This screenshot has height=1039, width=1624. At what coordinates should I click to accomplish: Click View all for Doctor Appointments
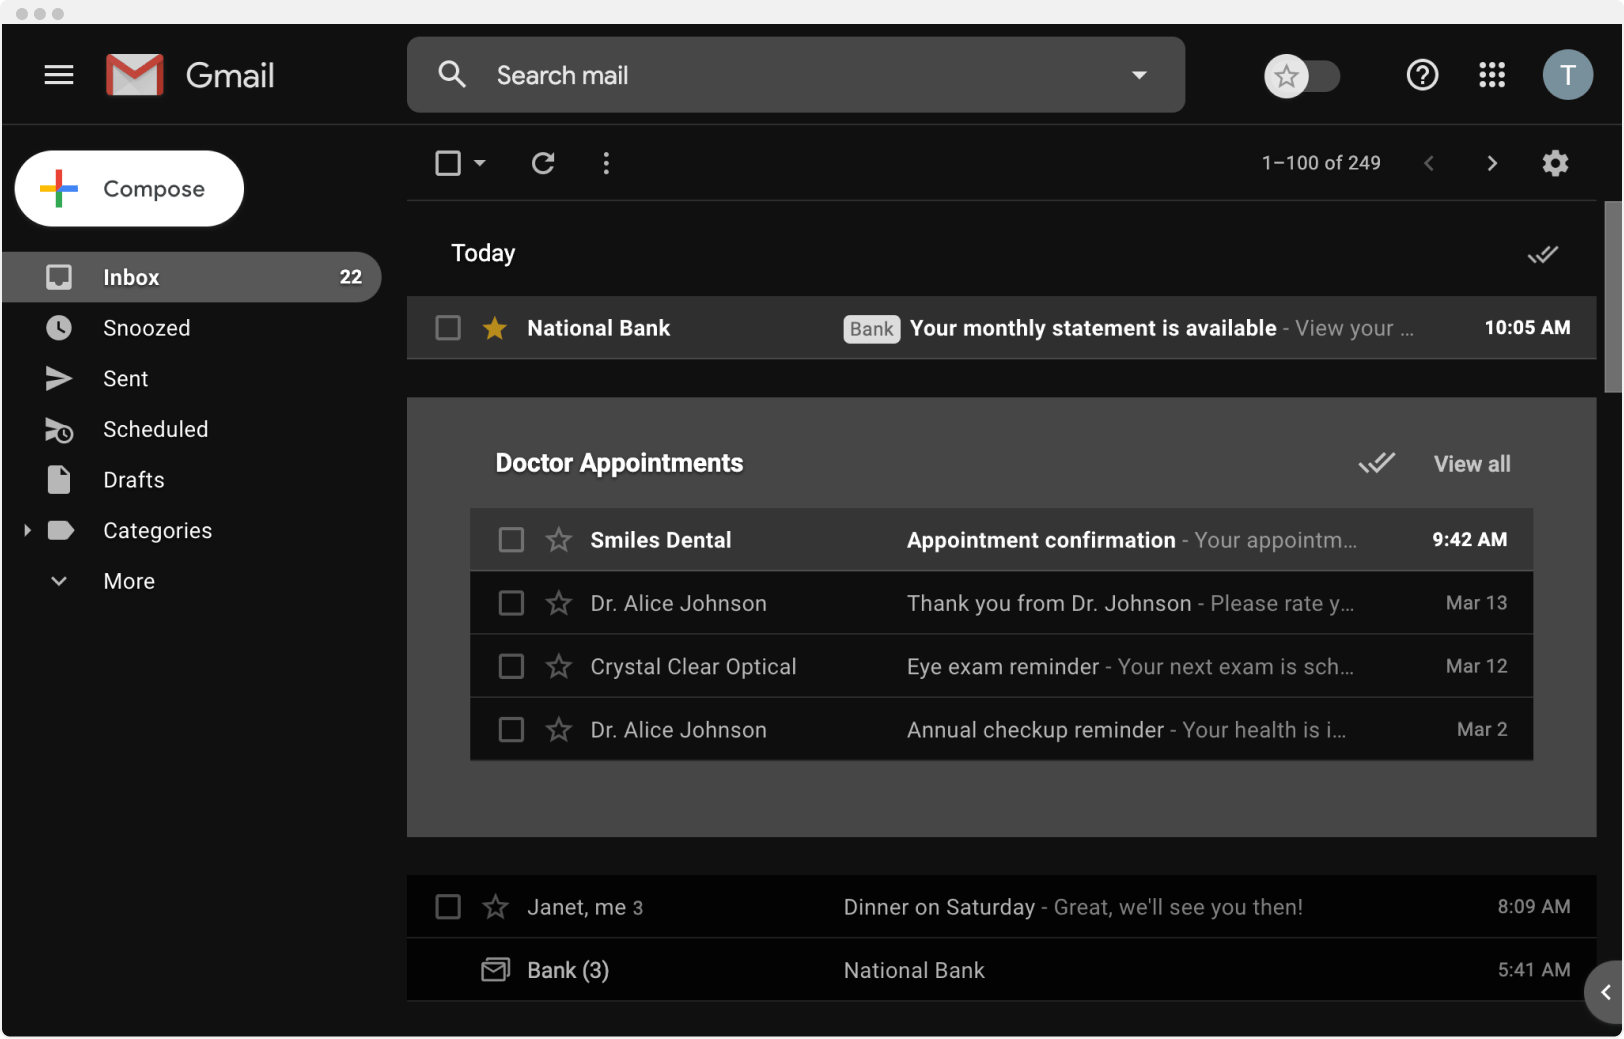point(1472,464)
